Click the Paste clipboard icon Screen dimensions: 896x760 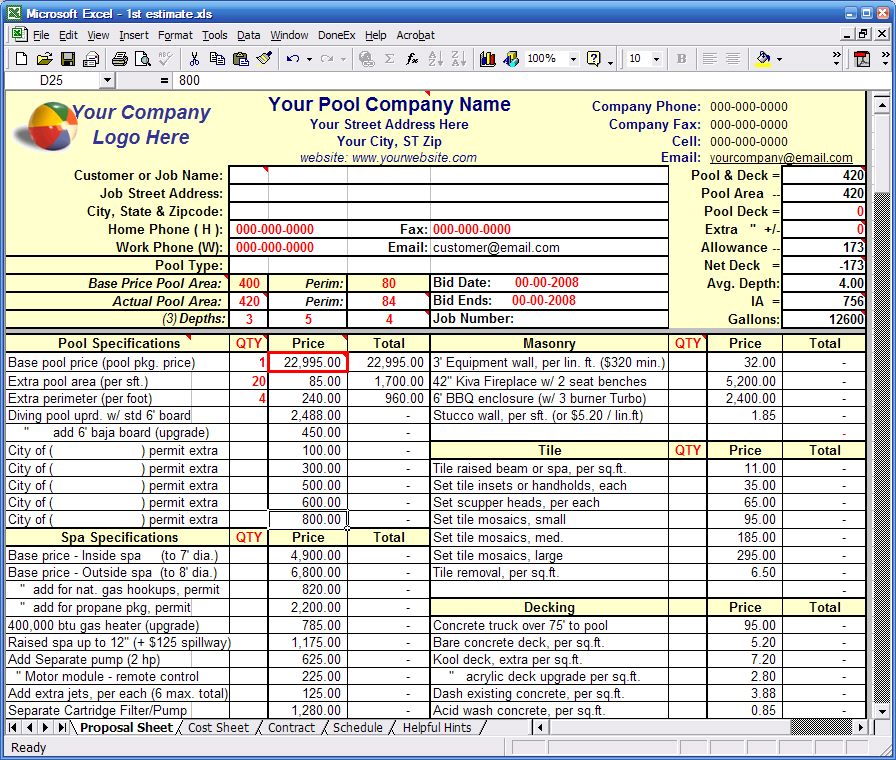pos(241,58)
